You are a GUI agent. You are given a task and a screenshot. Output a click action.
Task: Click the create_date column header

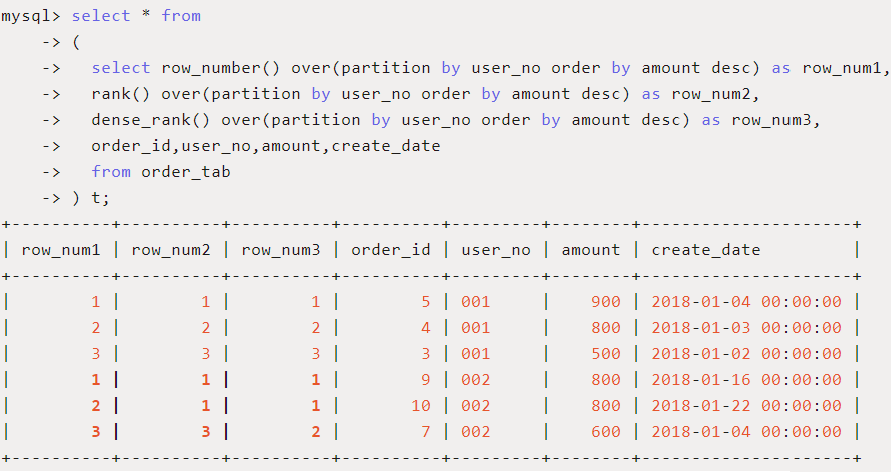tap(706, 250)
